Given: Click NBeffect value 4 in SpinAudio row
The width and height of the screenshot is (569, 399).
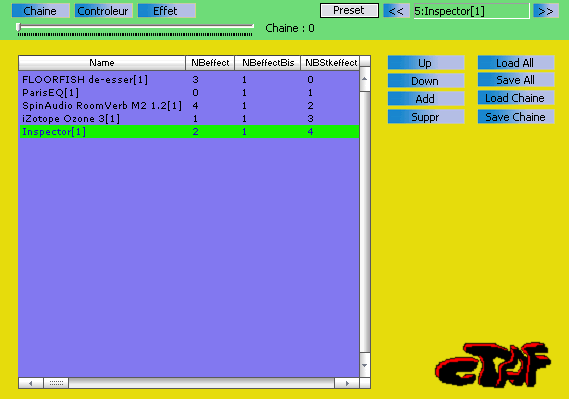Looking at the screenshot, I should [x=195, y=106].
